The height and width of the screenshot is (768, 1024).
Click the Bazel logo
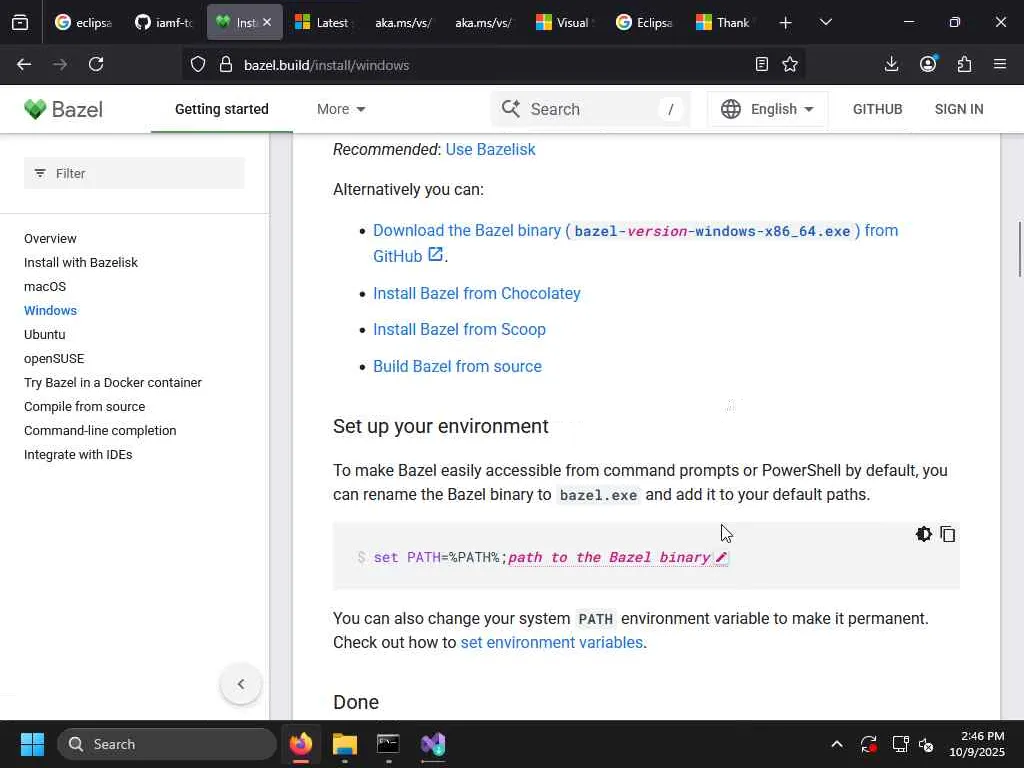(x=63, y=109)
